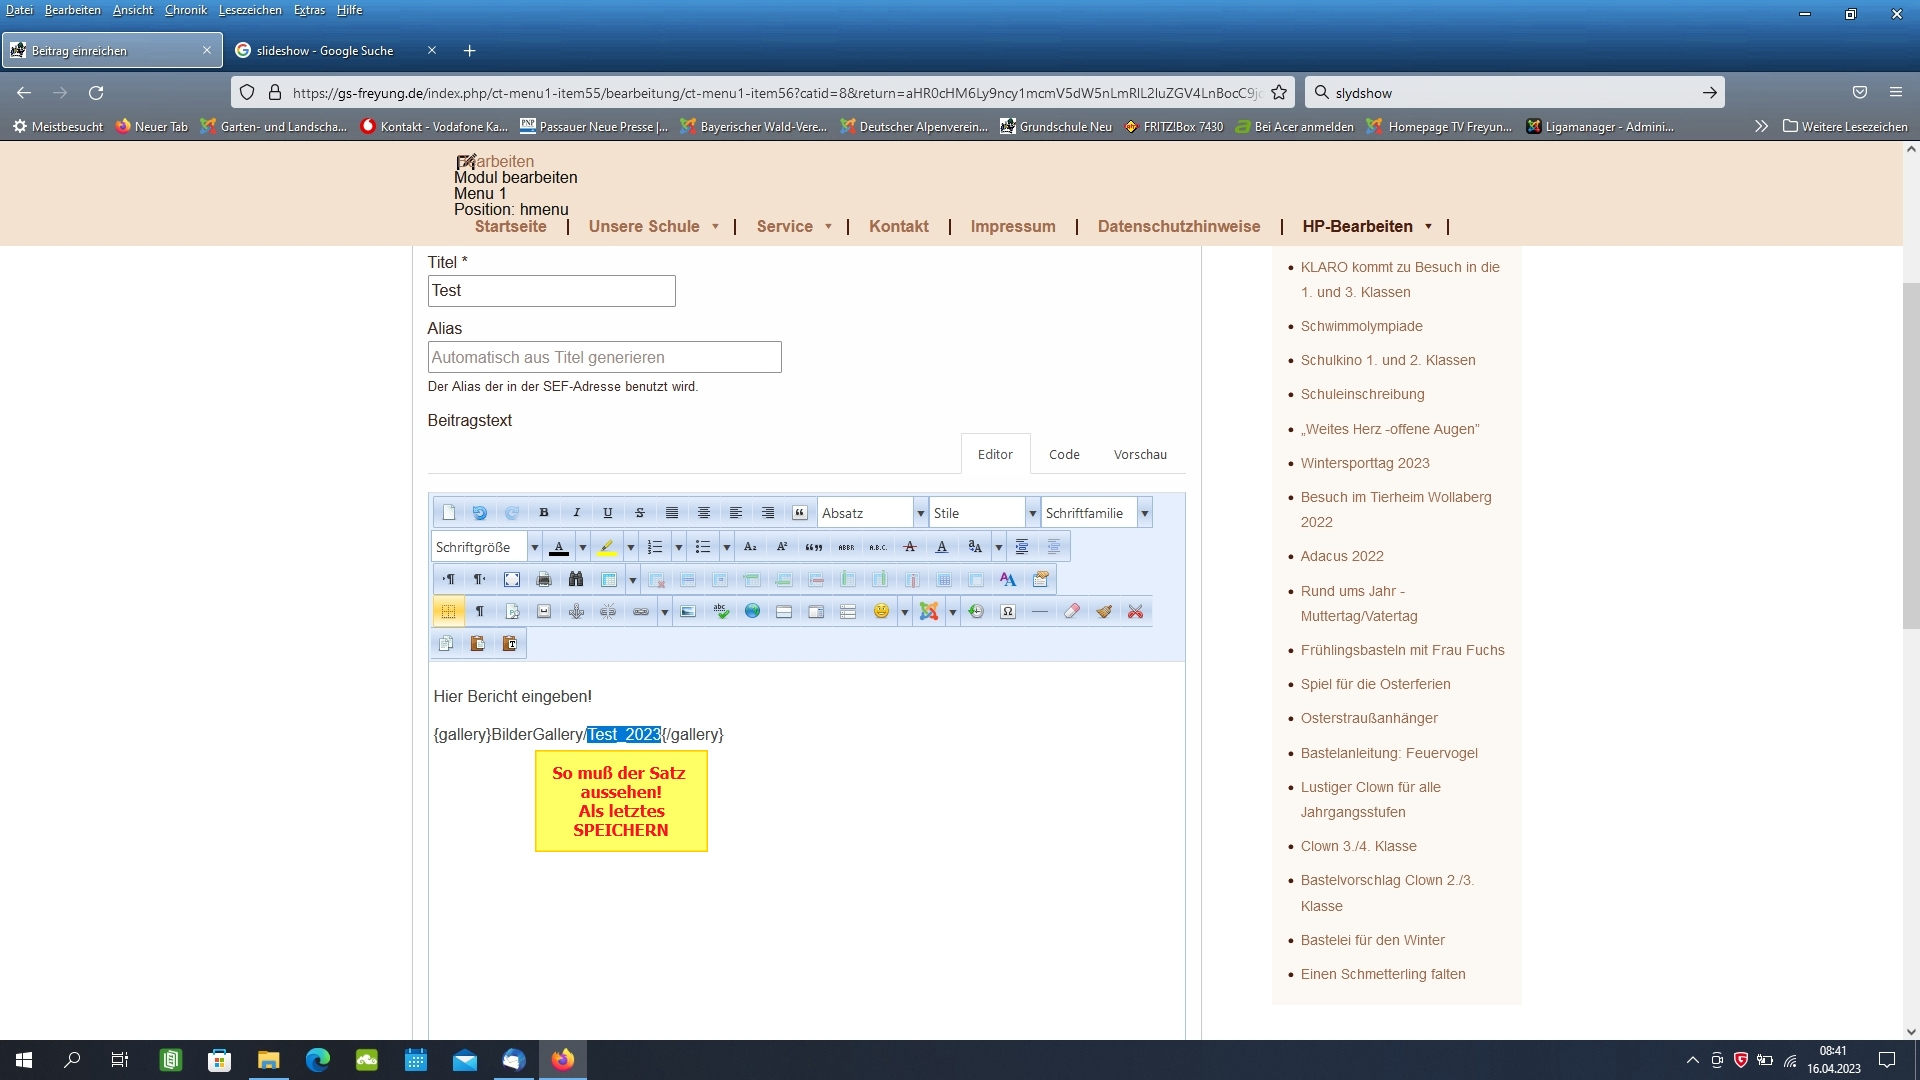1920x1080 pixels.
Task: Click the undo arrow in editor toolbar
Action: (480, 513)
